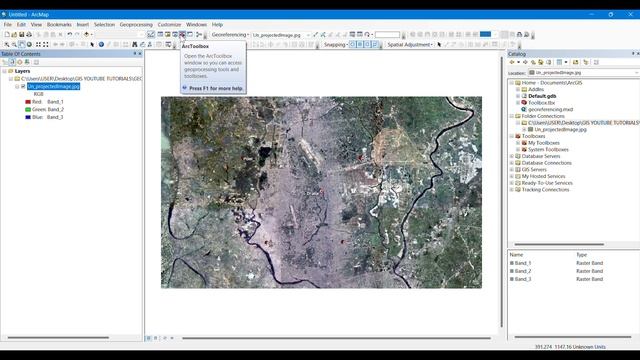Expand GIS Servers in Catalog
The height and width of the screenshot is (360, 640).
pyautogui.click(x=512, y=169)
